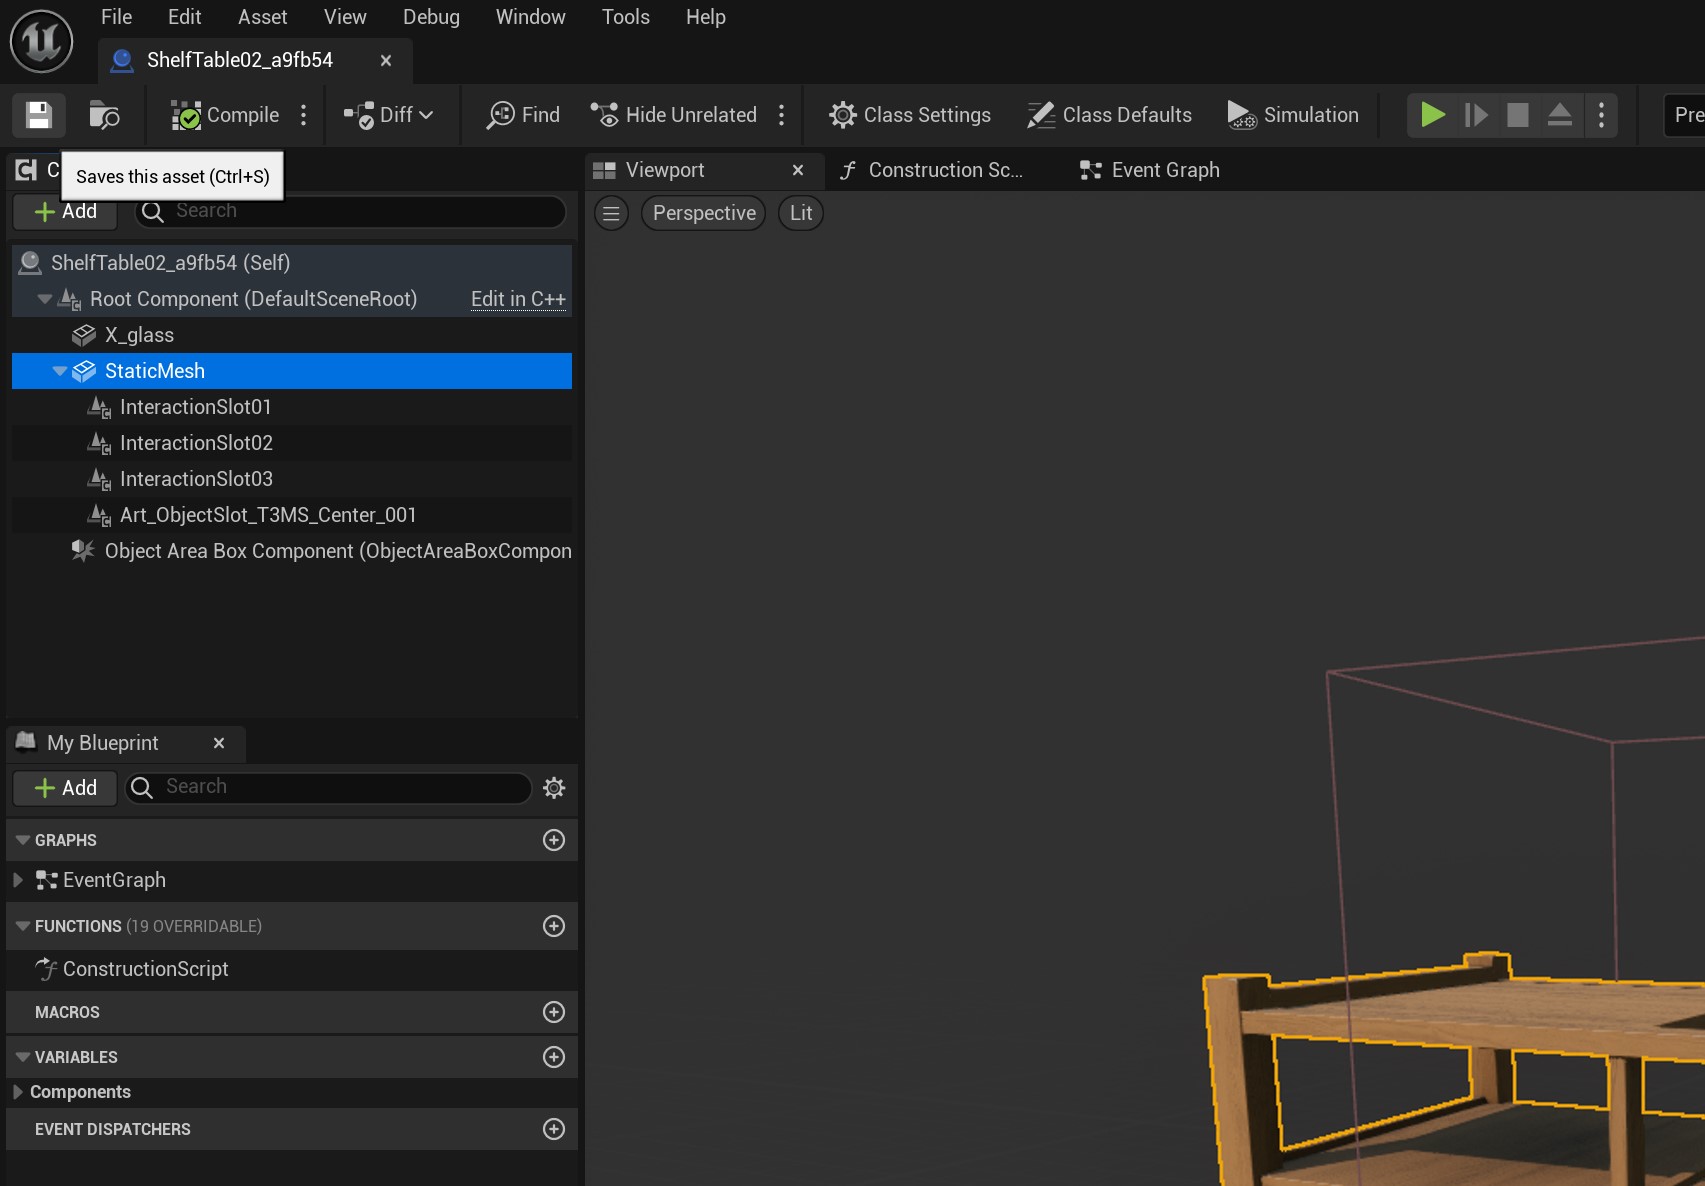Open the Edit menu
The image size is (1705, 1186).
pos(184,17)
